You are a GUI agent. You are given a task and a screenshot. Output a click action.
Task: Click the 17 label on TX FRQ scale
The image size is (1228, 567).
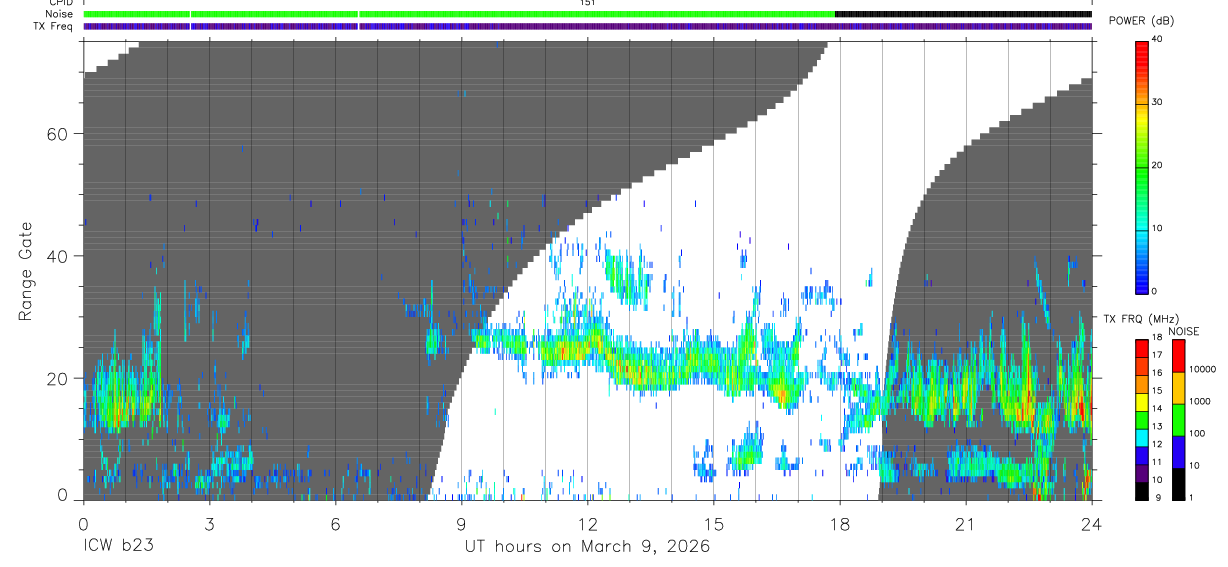(x=1157, y=355)
